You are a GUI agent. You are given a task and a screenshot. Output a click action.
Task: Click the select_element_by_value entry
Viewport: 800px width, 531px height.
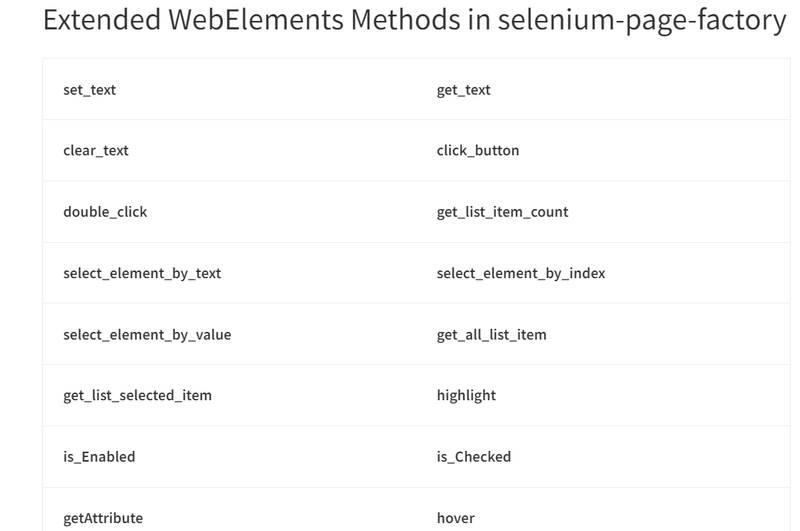pyautogui.click(x=146, y=334)
